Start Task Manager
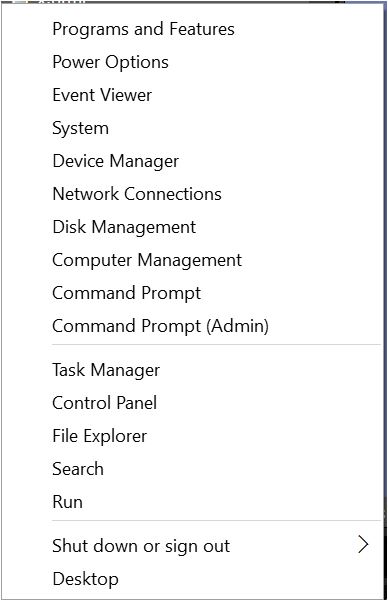388x601 pixels. click(106, 370)
